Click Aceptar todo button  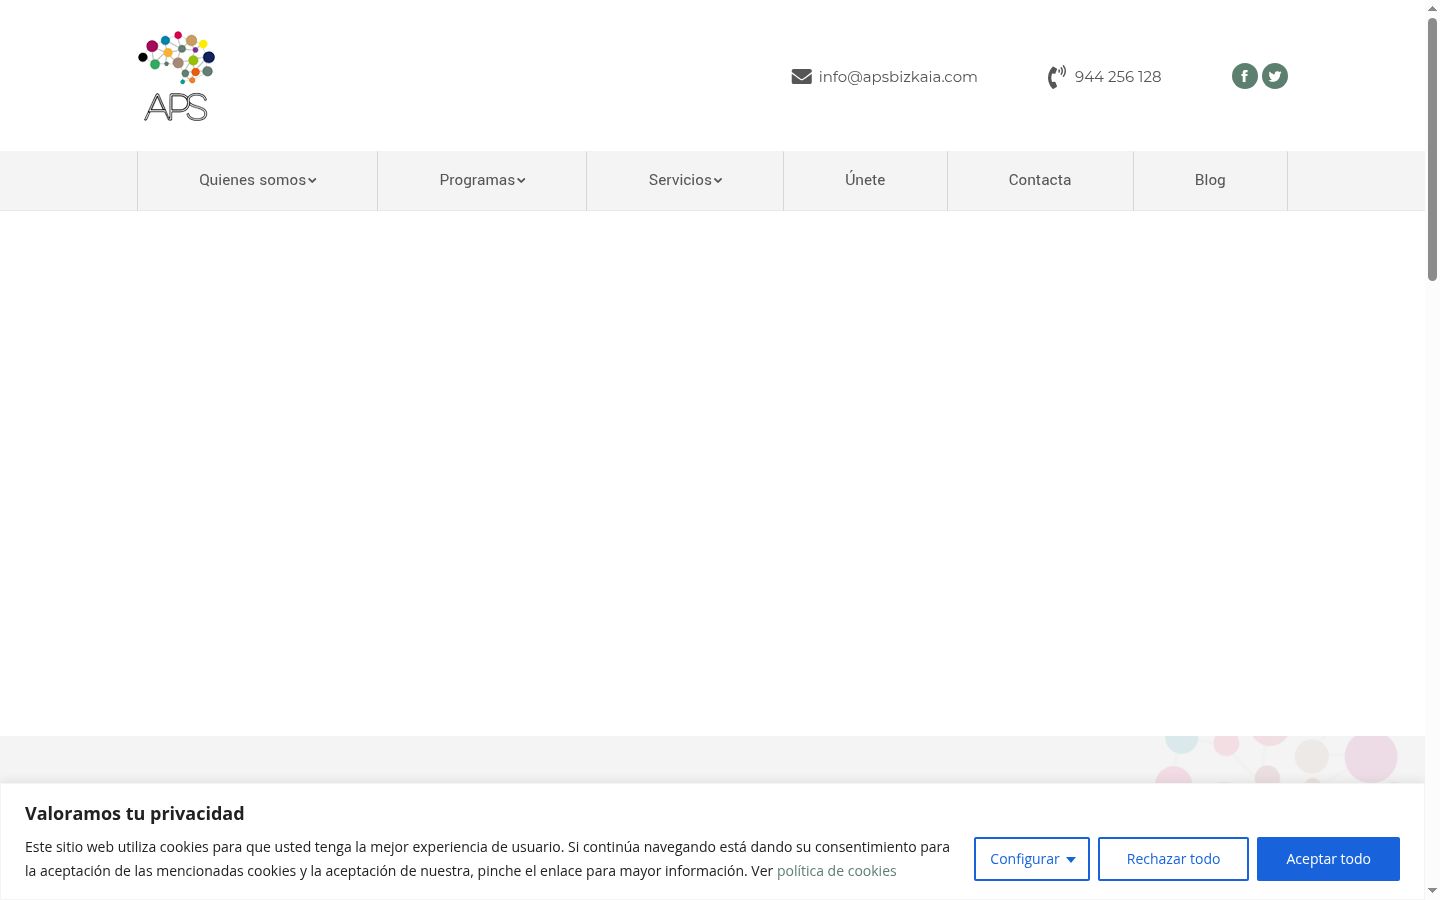pos(1328,859)
